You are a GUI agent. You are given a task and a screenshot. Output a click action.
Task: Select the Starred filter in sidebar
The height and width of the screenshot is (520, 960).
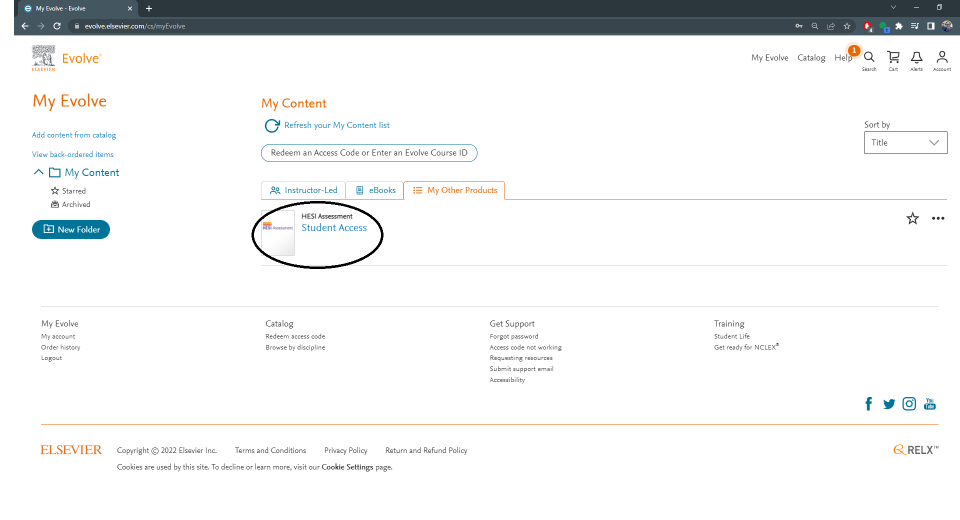point(68,191)
